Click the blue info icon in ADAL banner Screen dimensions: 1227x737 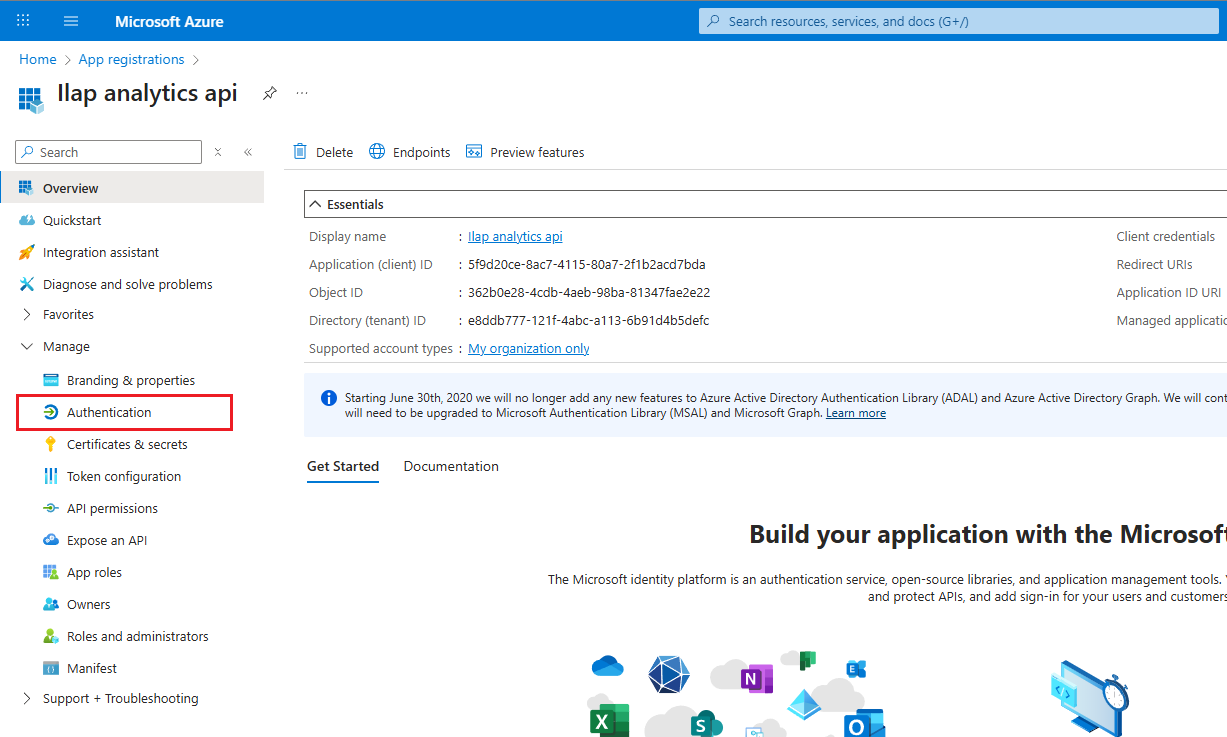[x=328, y=398]
